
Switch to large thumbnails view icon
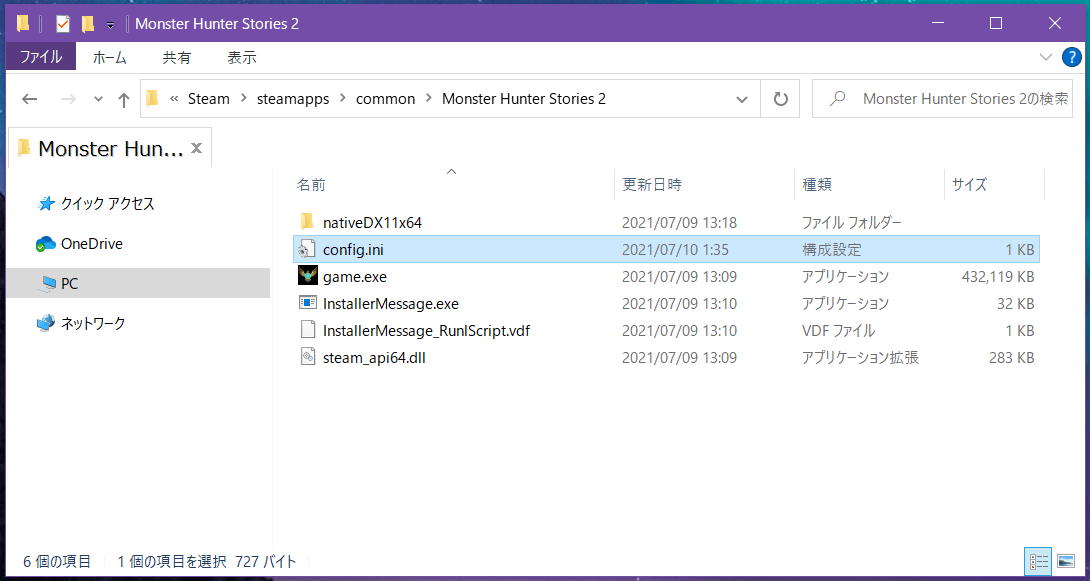tap(1066, 561)
